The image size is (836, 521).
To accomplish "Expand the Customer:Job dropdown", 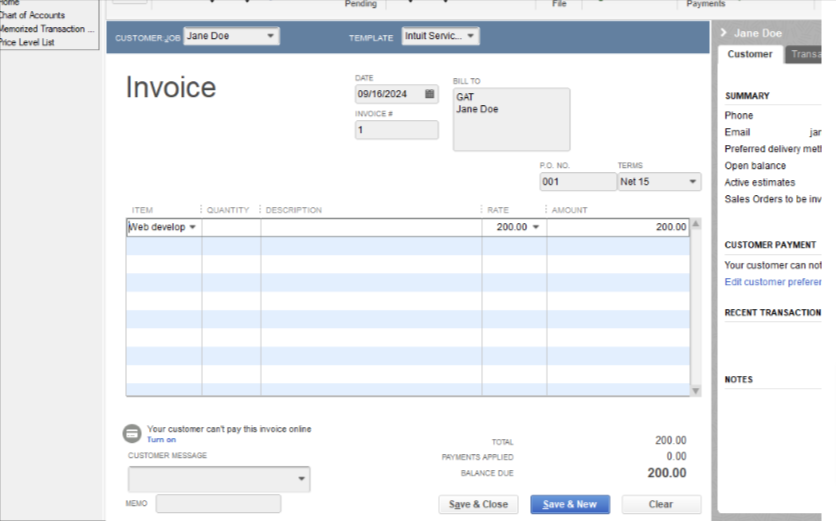I will click(x=270, y=37).
